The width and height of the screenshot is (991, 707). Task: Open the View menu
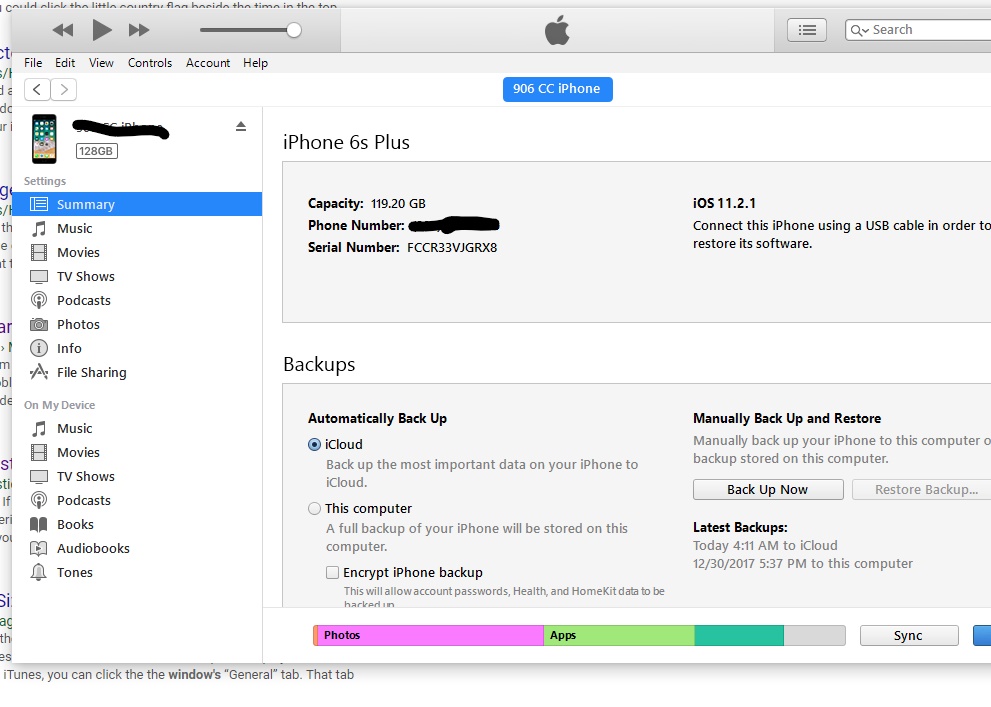(x=101, y=63)
